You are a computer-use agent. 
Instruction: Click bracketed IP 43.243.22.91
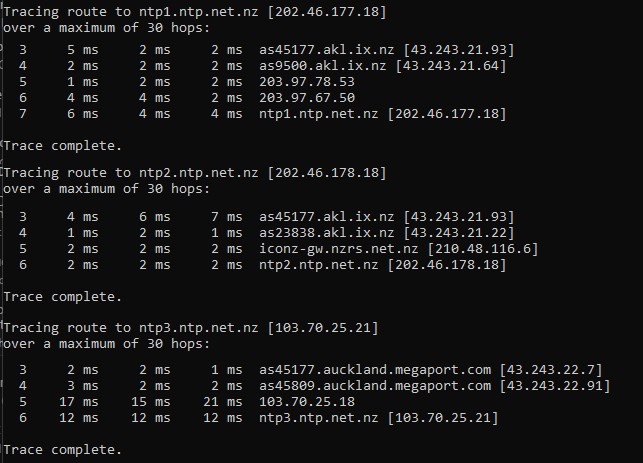click(x=555, y=385)
